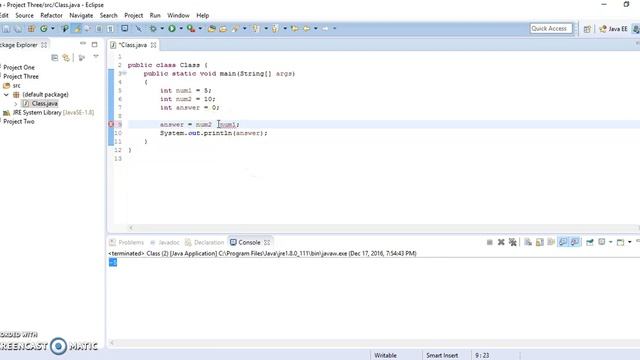Open the Window menu
640x360 pixels.
[178, 16]
